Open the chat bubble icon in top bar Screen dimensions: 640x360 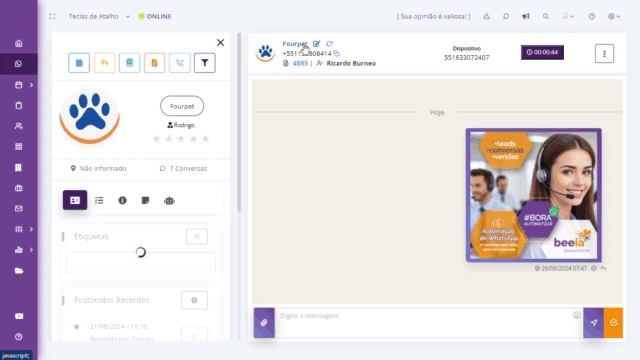tap(506, 16)
